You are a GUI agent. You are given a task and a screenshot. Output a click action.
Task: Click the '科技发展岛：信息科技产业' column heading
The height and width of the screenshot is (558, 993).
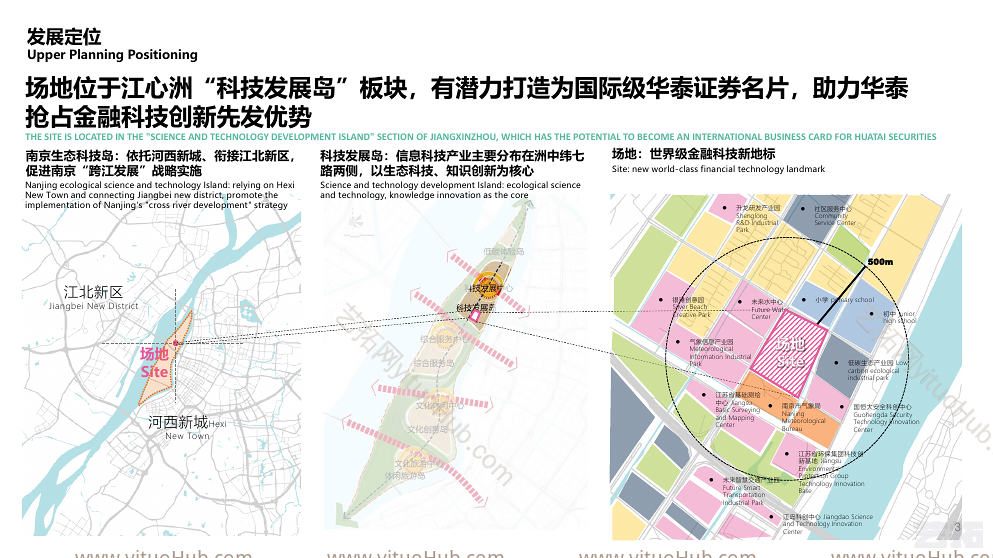(x=452, y=163)
